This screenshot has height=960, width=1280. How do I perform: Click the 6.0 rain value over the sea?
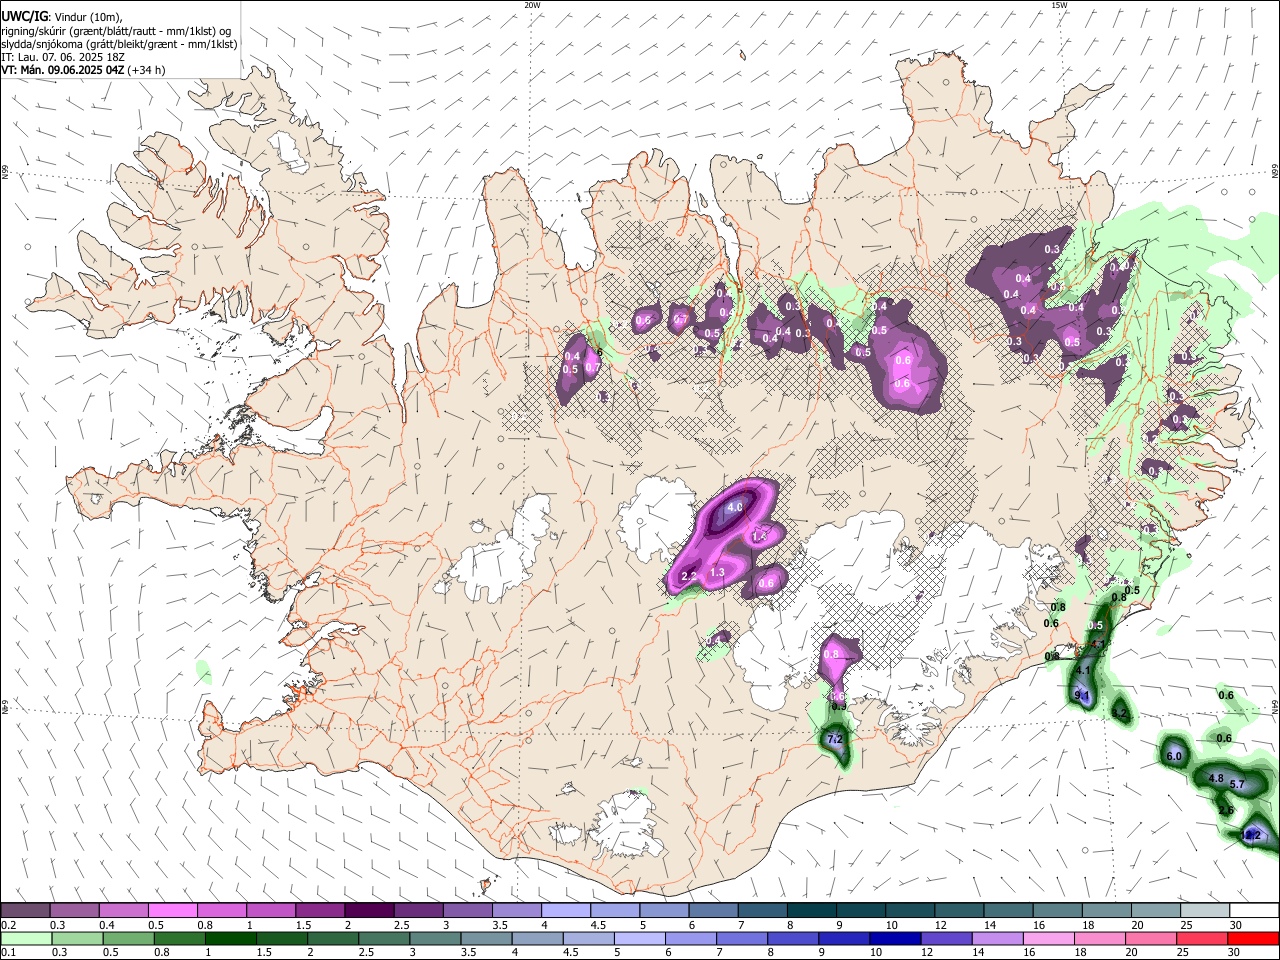pos(1174,757)
